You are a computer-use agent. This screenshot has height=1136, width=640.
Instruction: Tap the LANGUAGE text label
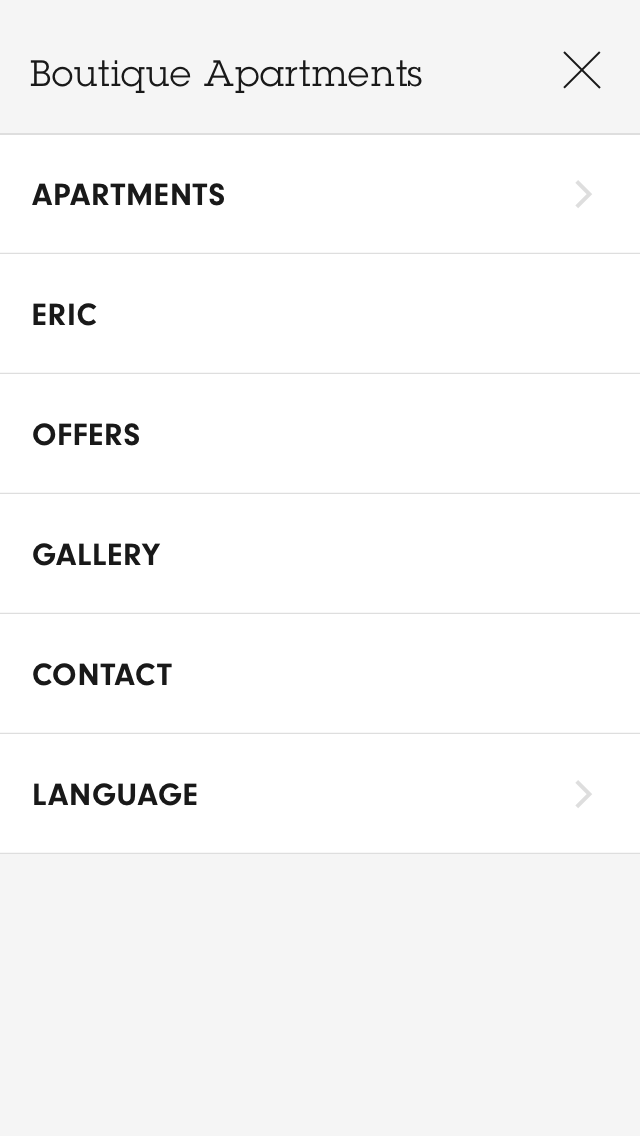tap(115, 795)
